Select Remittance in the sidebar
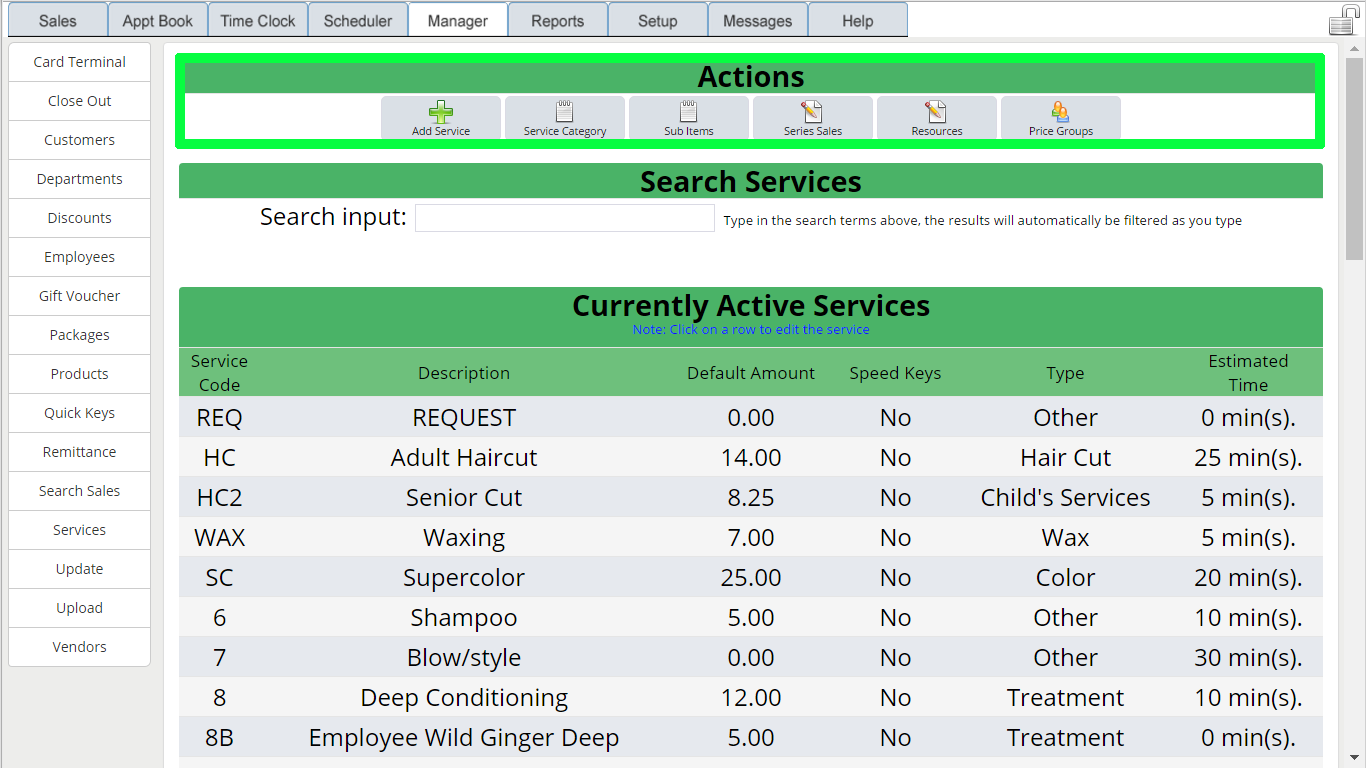Viewport: 1366px width, 768px height. pos(79,452)
